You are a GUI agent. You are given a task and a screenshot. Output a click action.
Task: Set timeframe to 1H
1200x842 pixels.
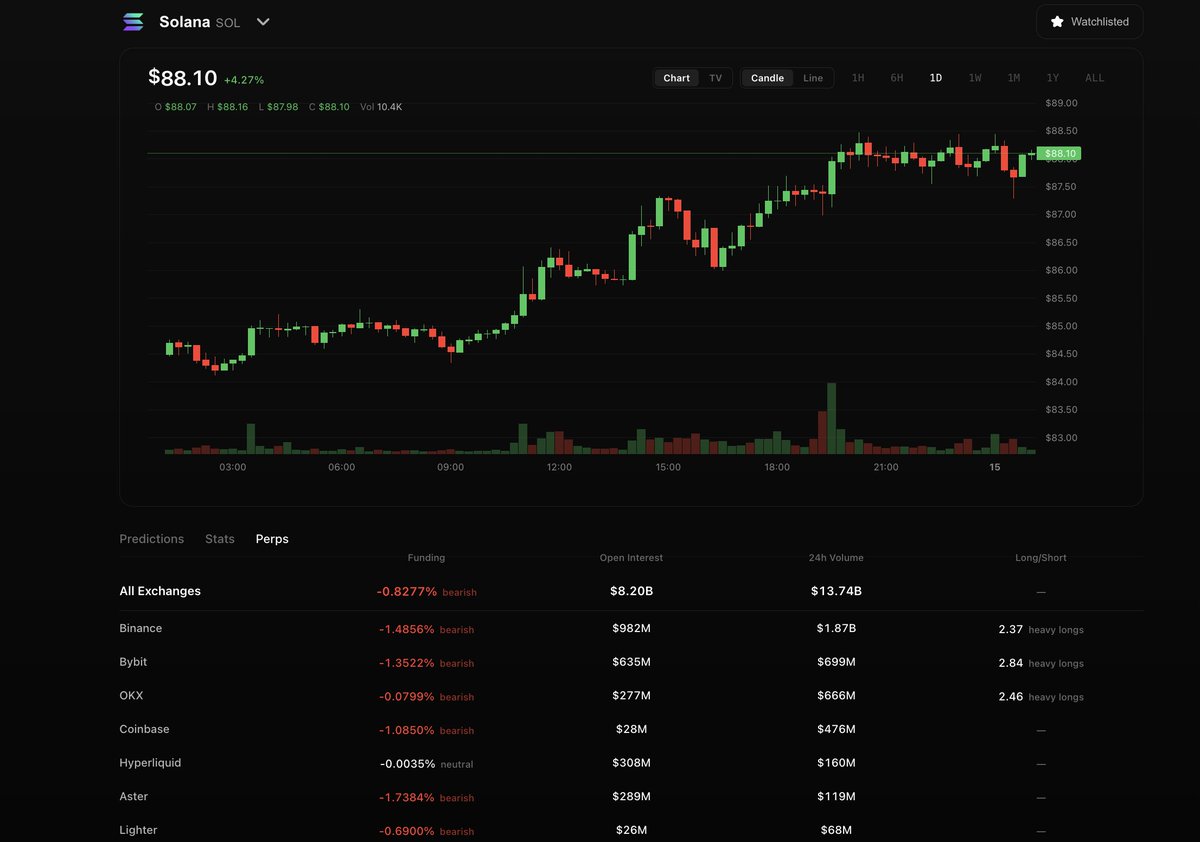[x=858, y=78]
